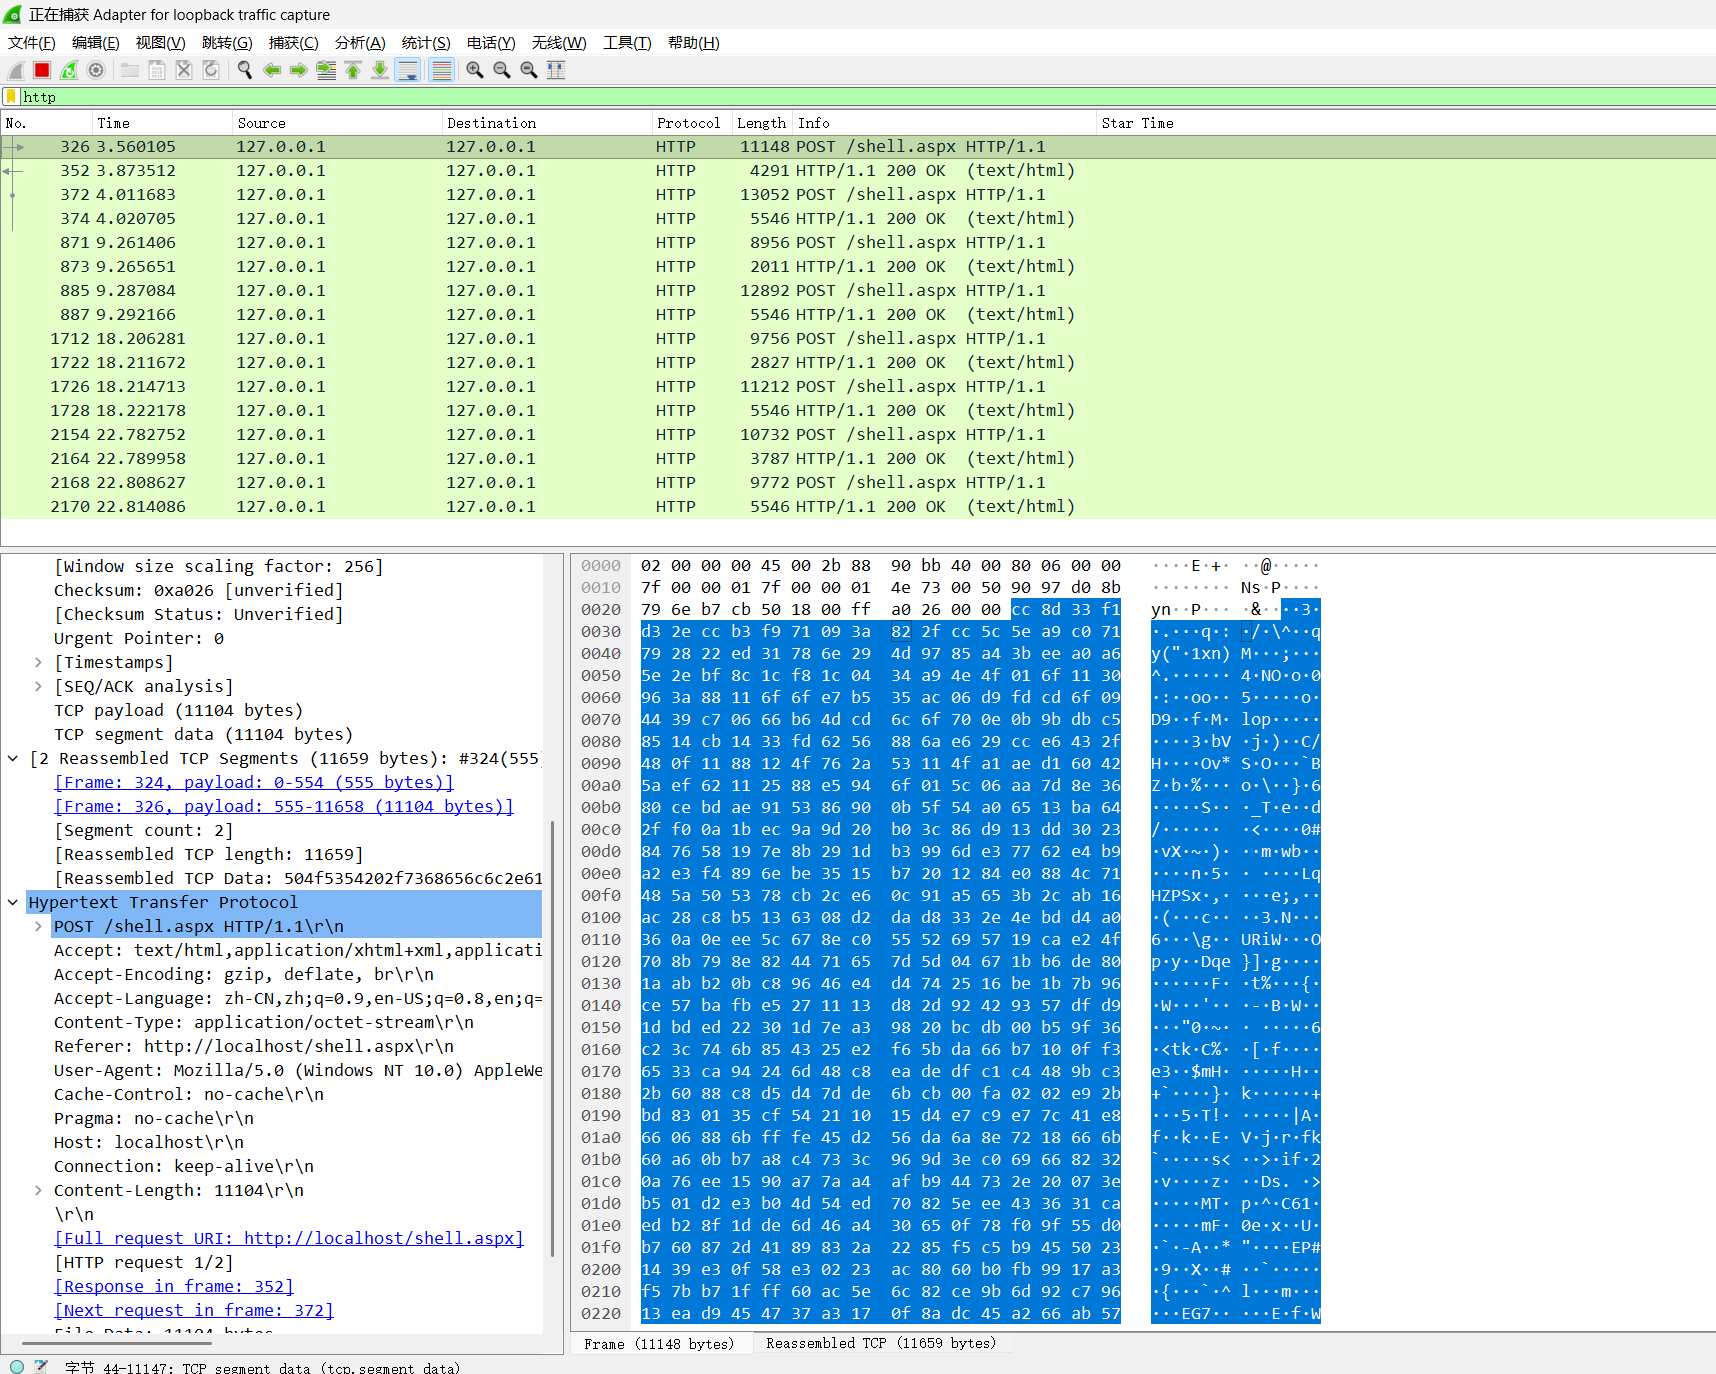Follow the Response in frame: 352 link
Image resolution: width=1716 pixels, height=1374 pixels.
pos(174,1286)
